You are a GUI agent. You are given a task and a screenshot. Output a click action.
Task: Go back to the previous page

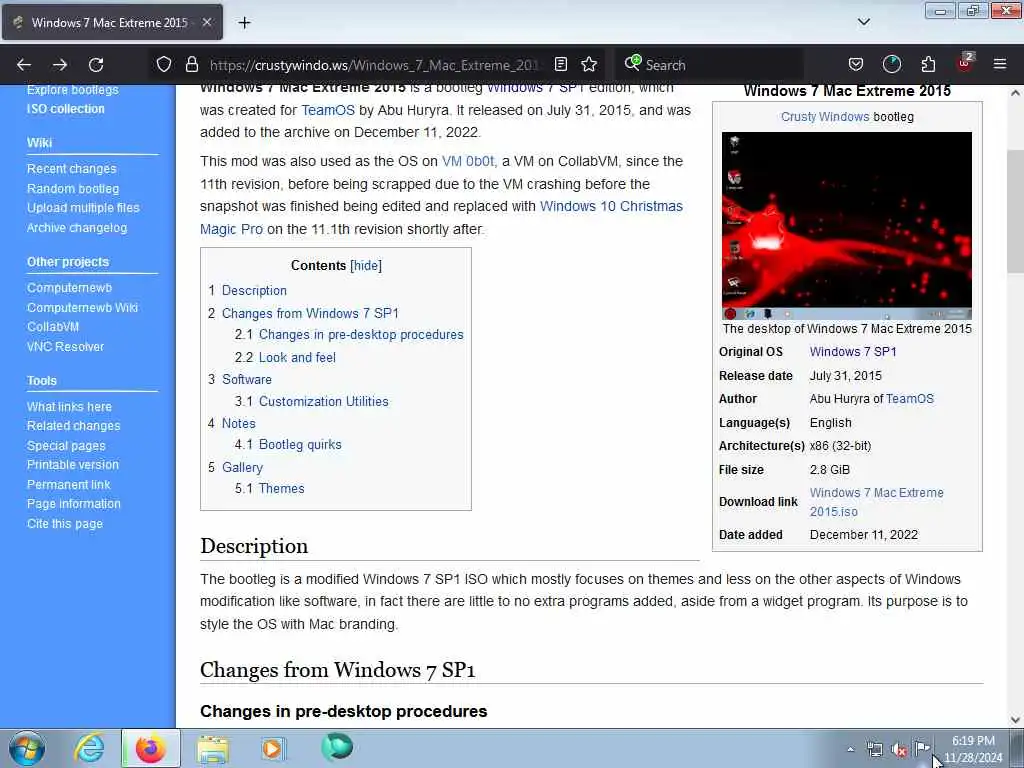[24, 65]
